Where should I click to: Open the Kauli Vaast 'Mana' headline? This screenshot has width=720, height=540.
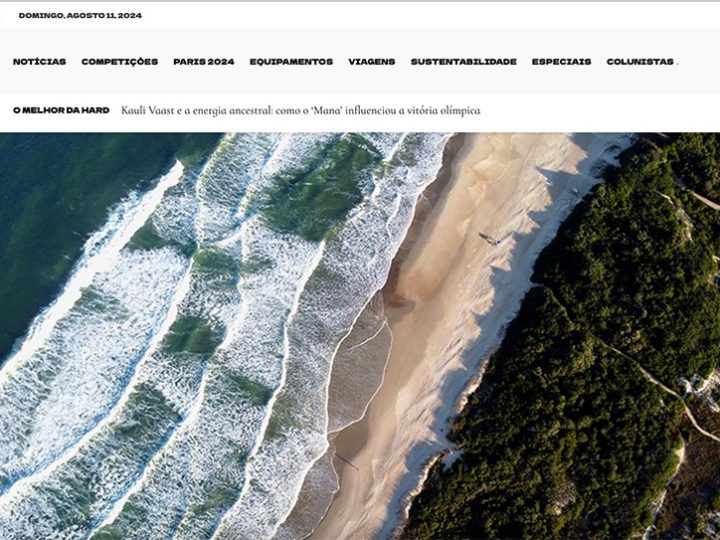coord(301,111)
